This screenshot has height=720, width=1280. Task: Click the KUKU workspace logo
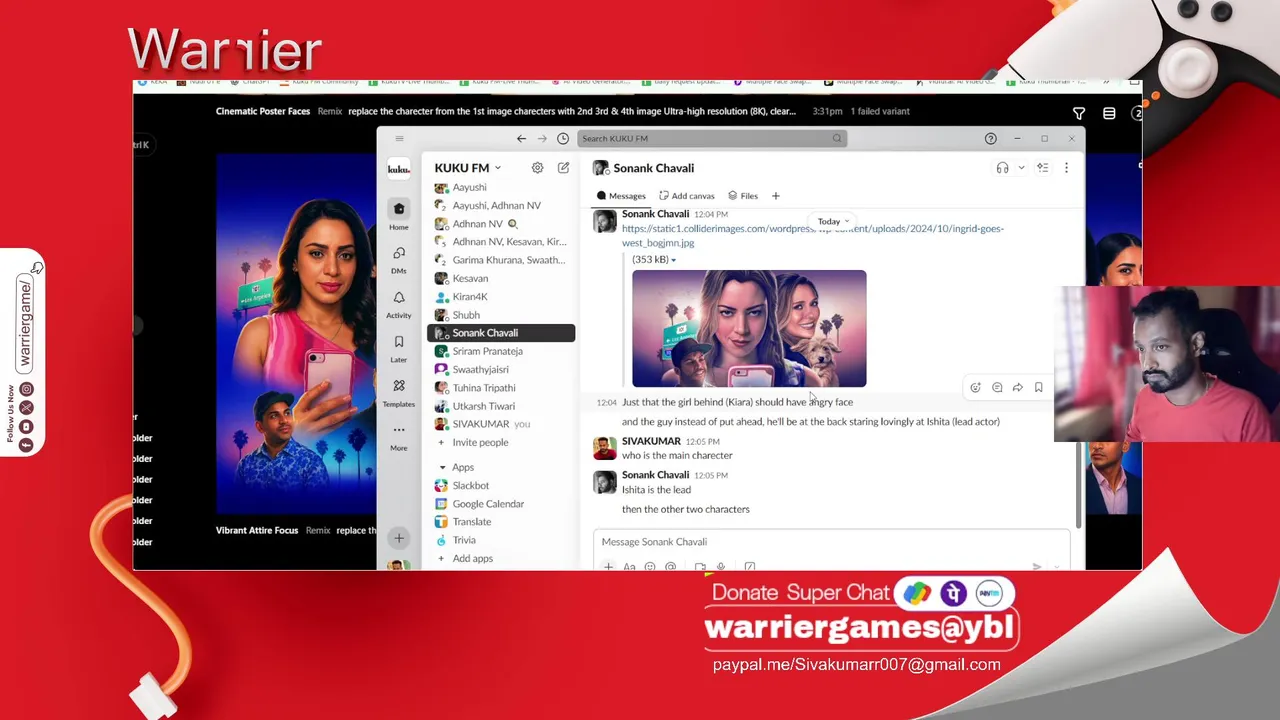point(398,169)
